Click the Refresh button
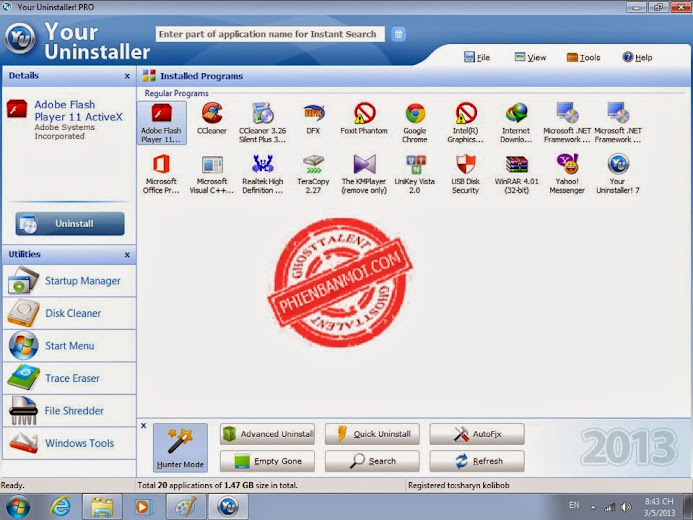Image resolution: width=693 pixels, height=520 pixels. pos(477,461)
